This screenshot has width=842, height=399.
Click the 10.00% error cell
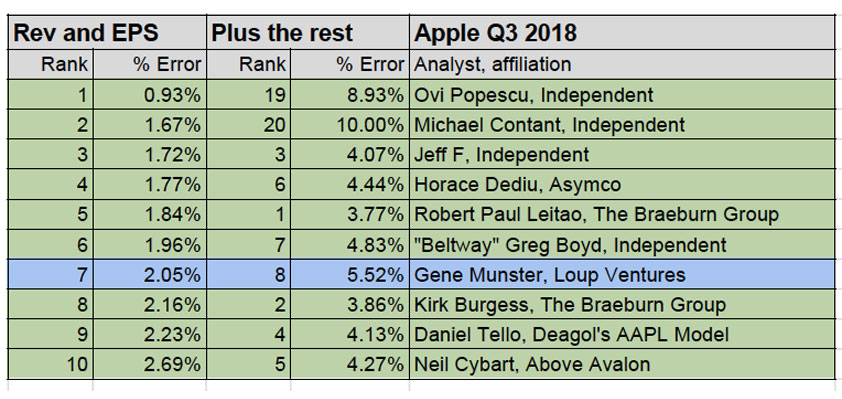[350, 125]
